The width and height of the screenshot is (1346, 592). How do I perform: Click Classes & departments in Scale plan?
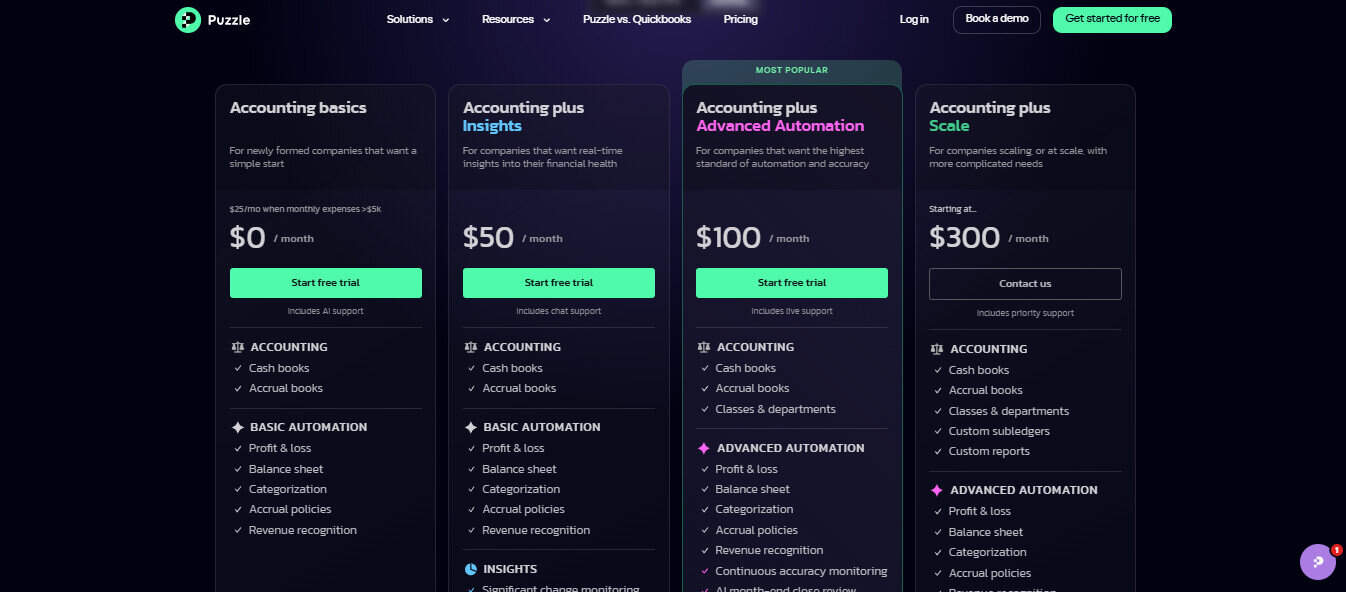tap(1009, 411)
